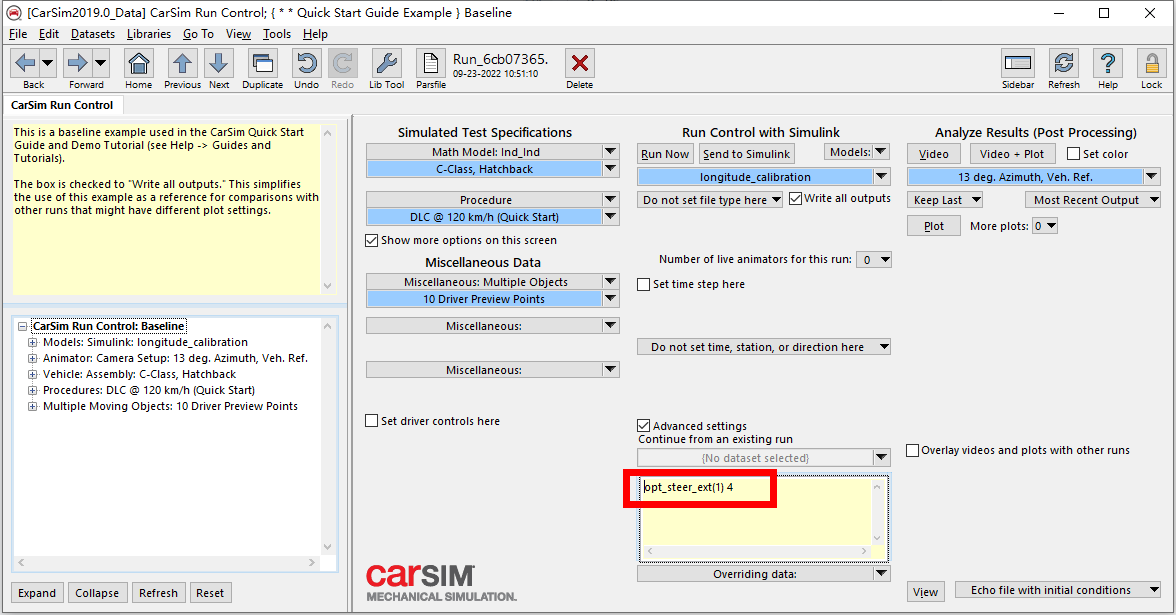Image resolution: width=1176 pixels, height=615 pixels.
Task: Click the Video button
Action: (x=934, y=154)
